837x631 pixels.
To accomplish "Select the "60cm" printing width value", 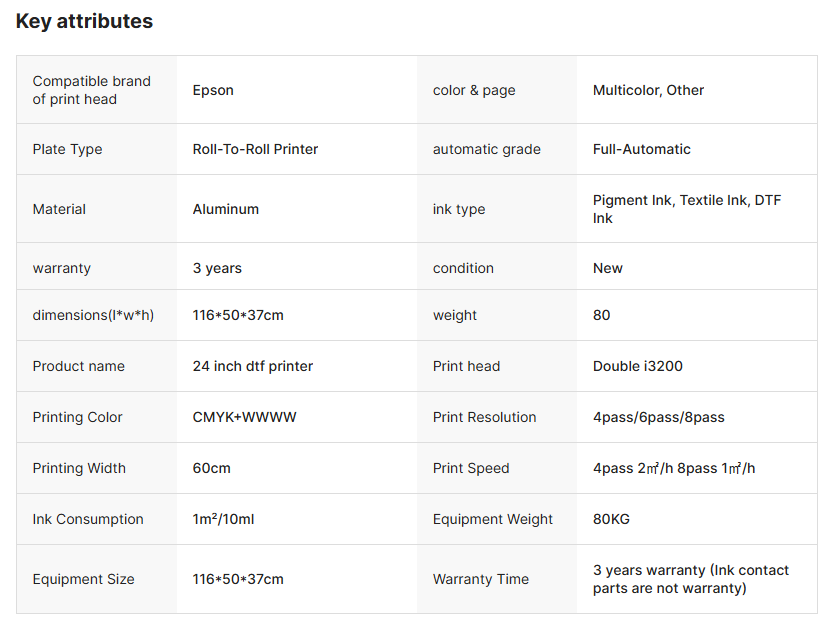I will coord(211,468).
